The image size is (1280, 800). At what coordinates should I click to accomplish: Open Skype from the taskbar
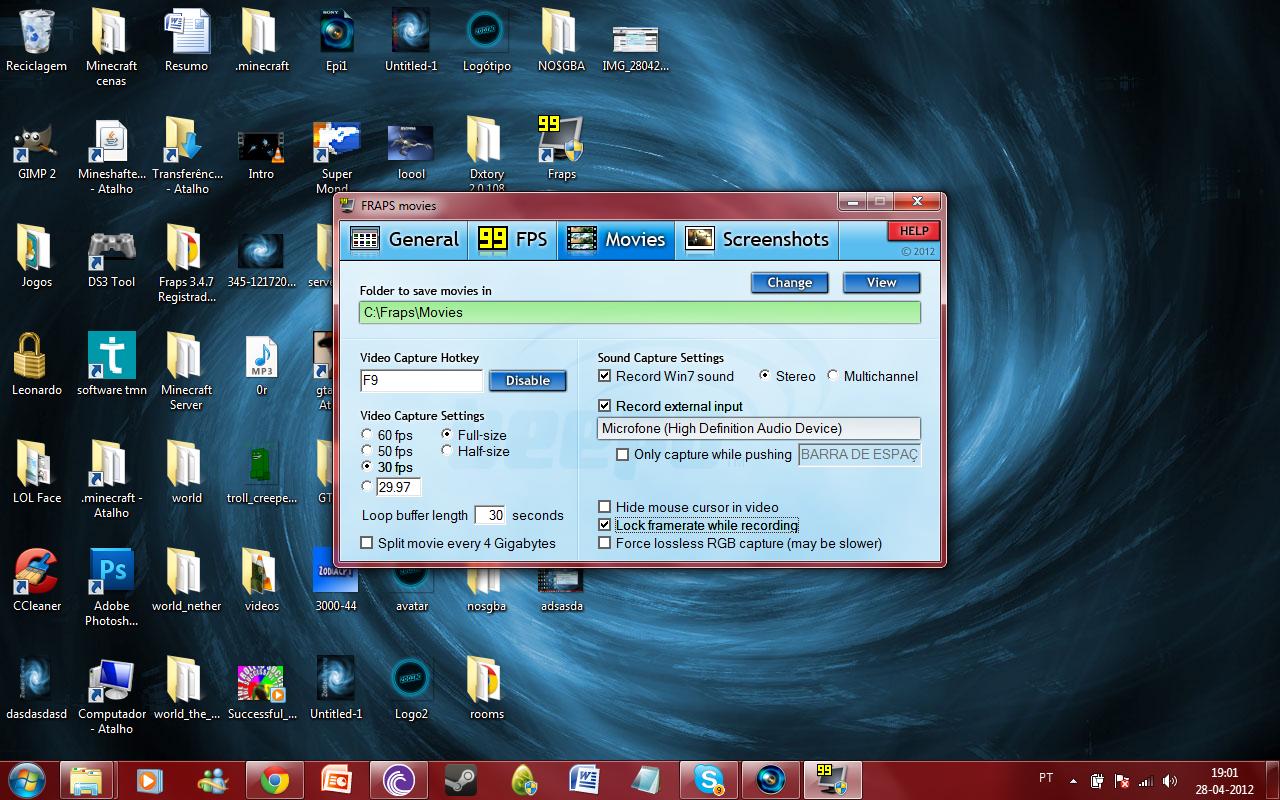(709, 778)
